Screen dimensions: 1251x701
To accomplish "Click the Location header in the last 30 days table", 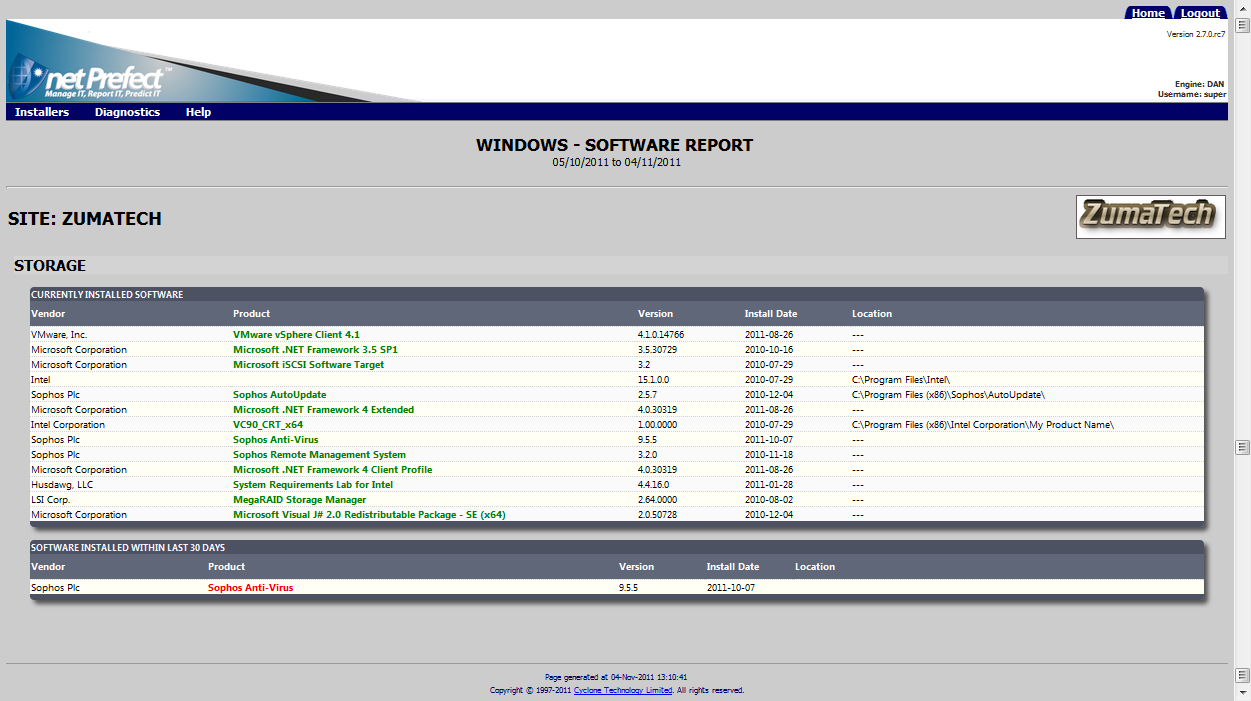I will point(815,567).
